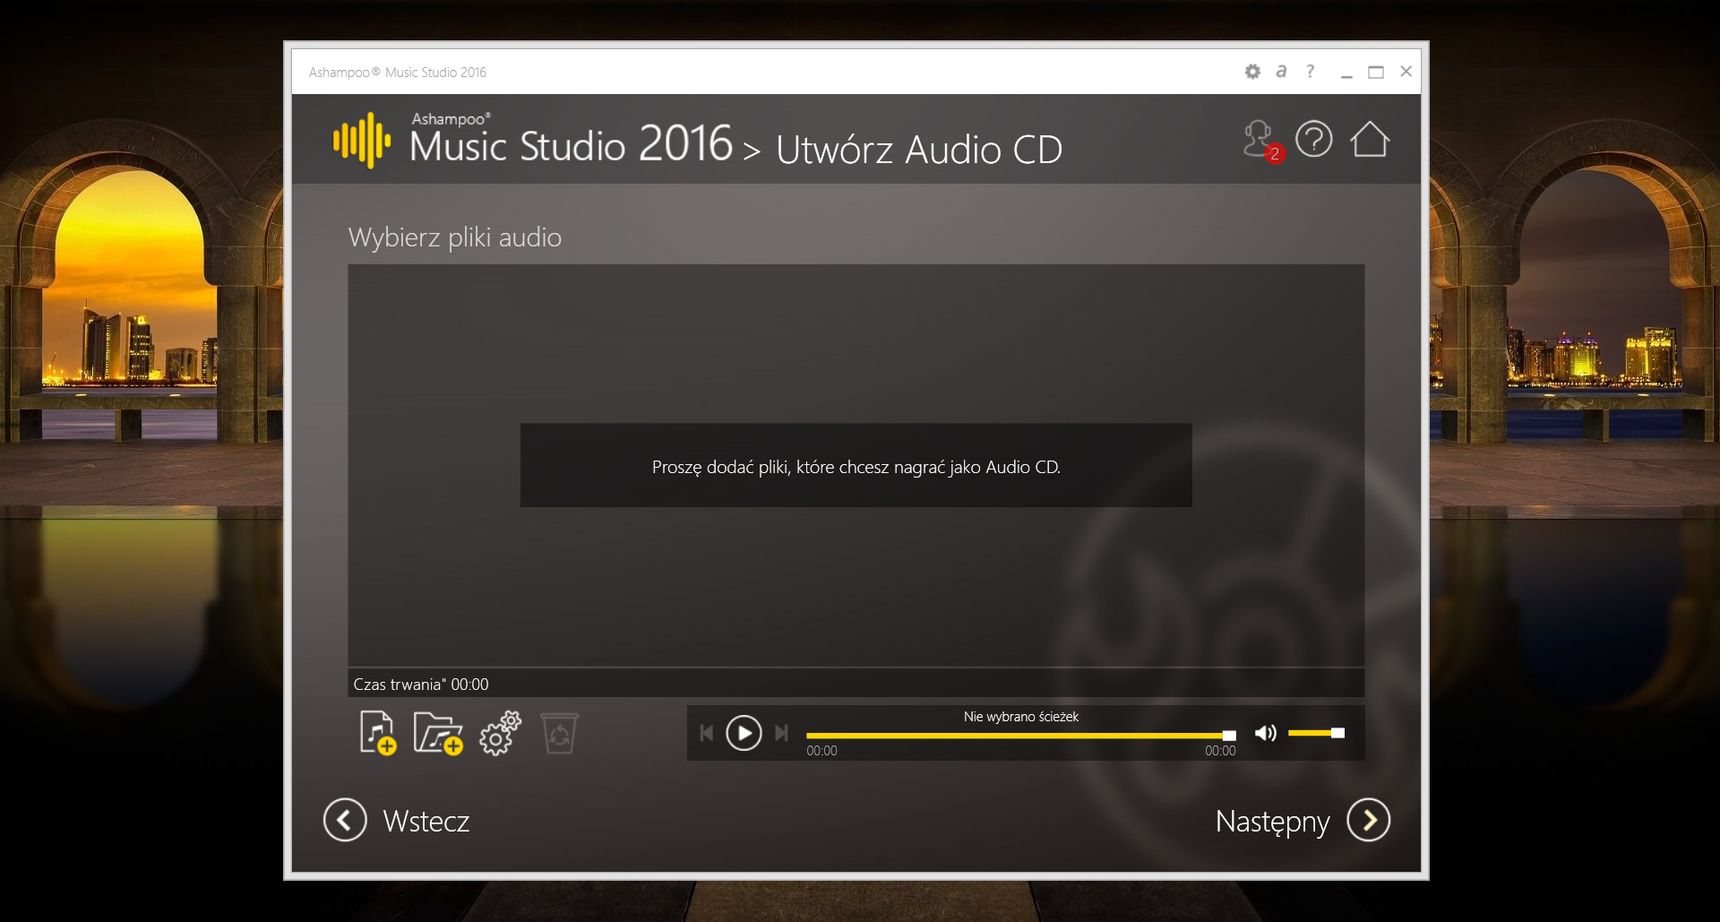The image size is (1720, 922).
Task: Open the news icon with the red badge
Action: [x=1262, y=140]
